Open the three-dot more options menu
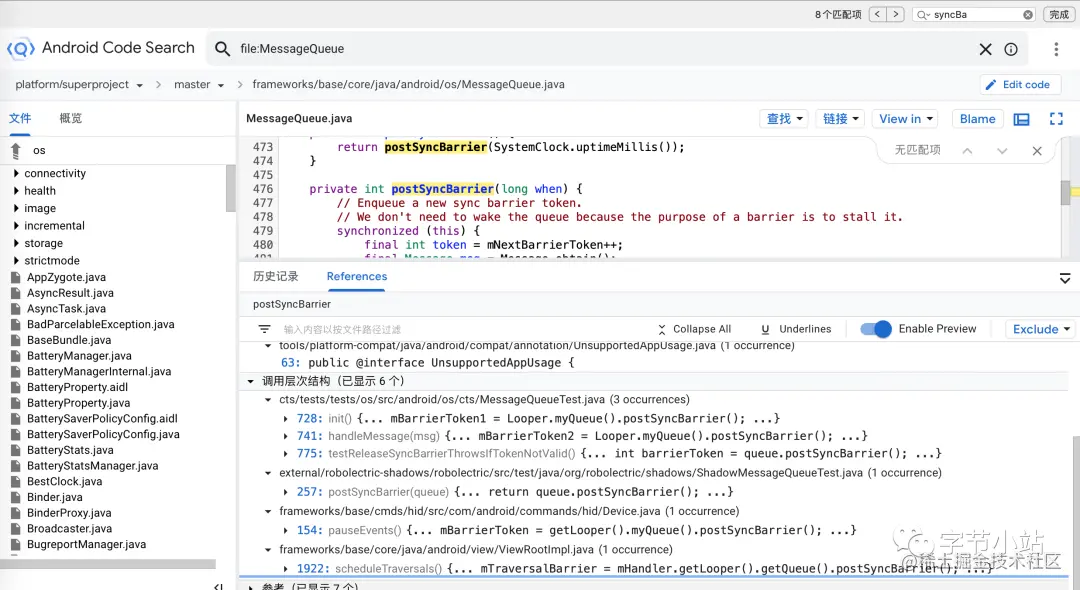Screen dimensions: 1080x590 tap(1056, 49)
